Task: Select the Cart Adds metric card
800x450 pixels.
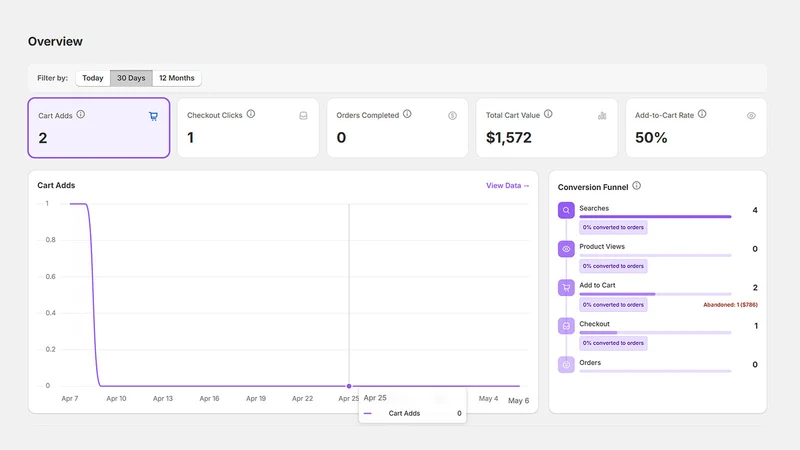Action: (98, 128)
